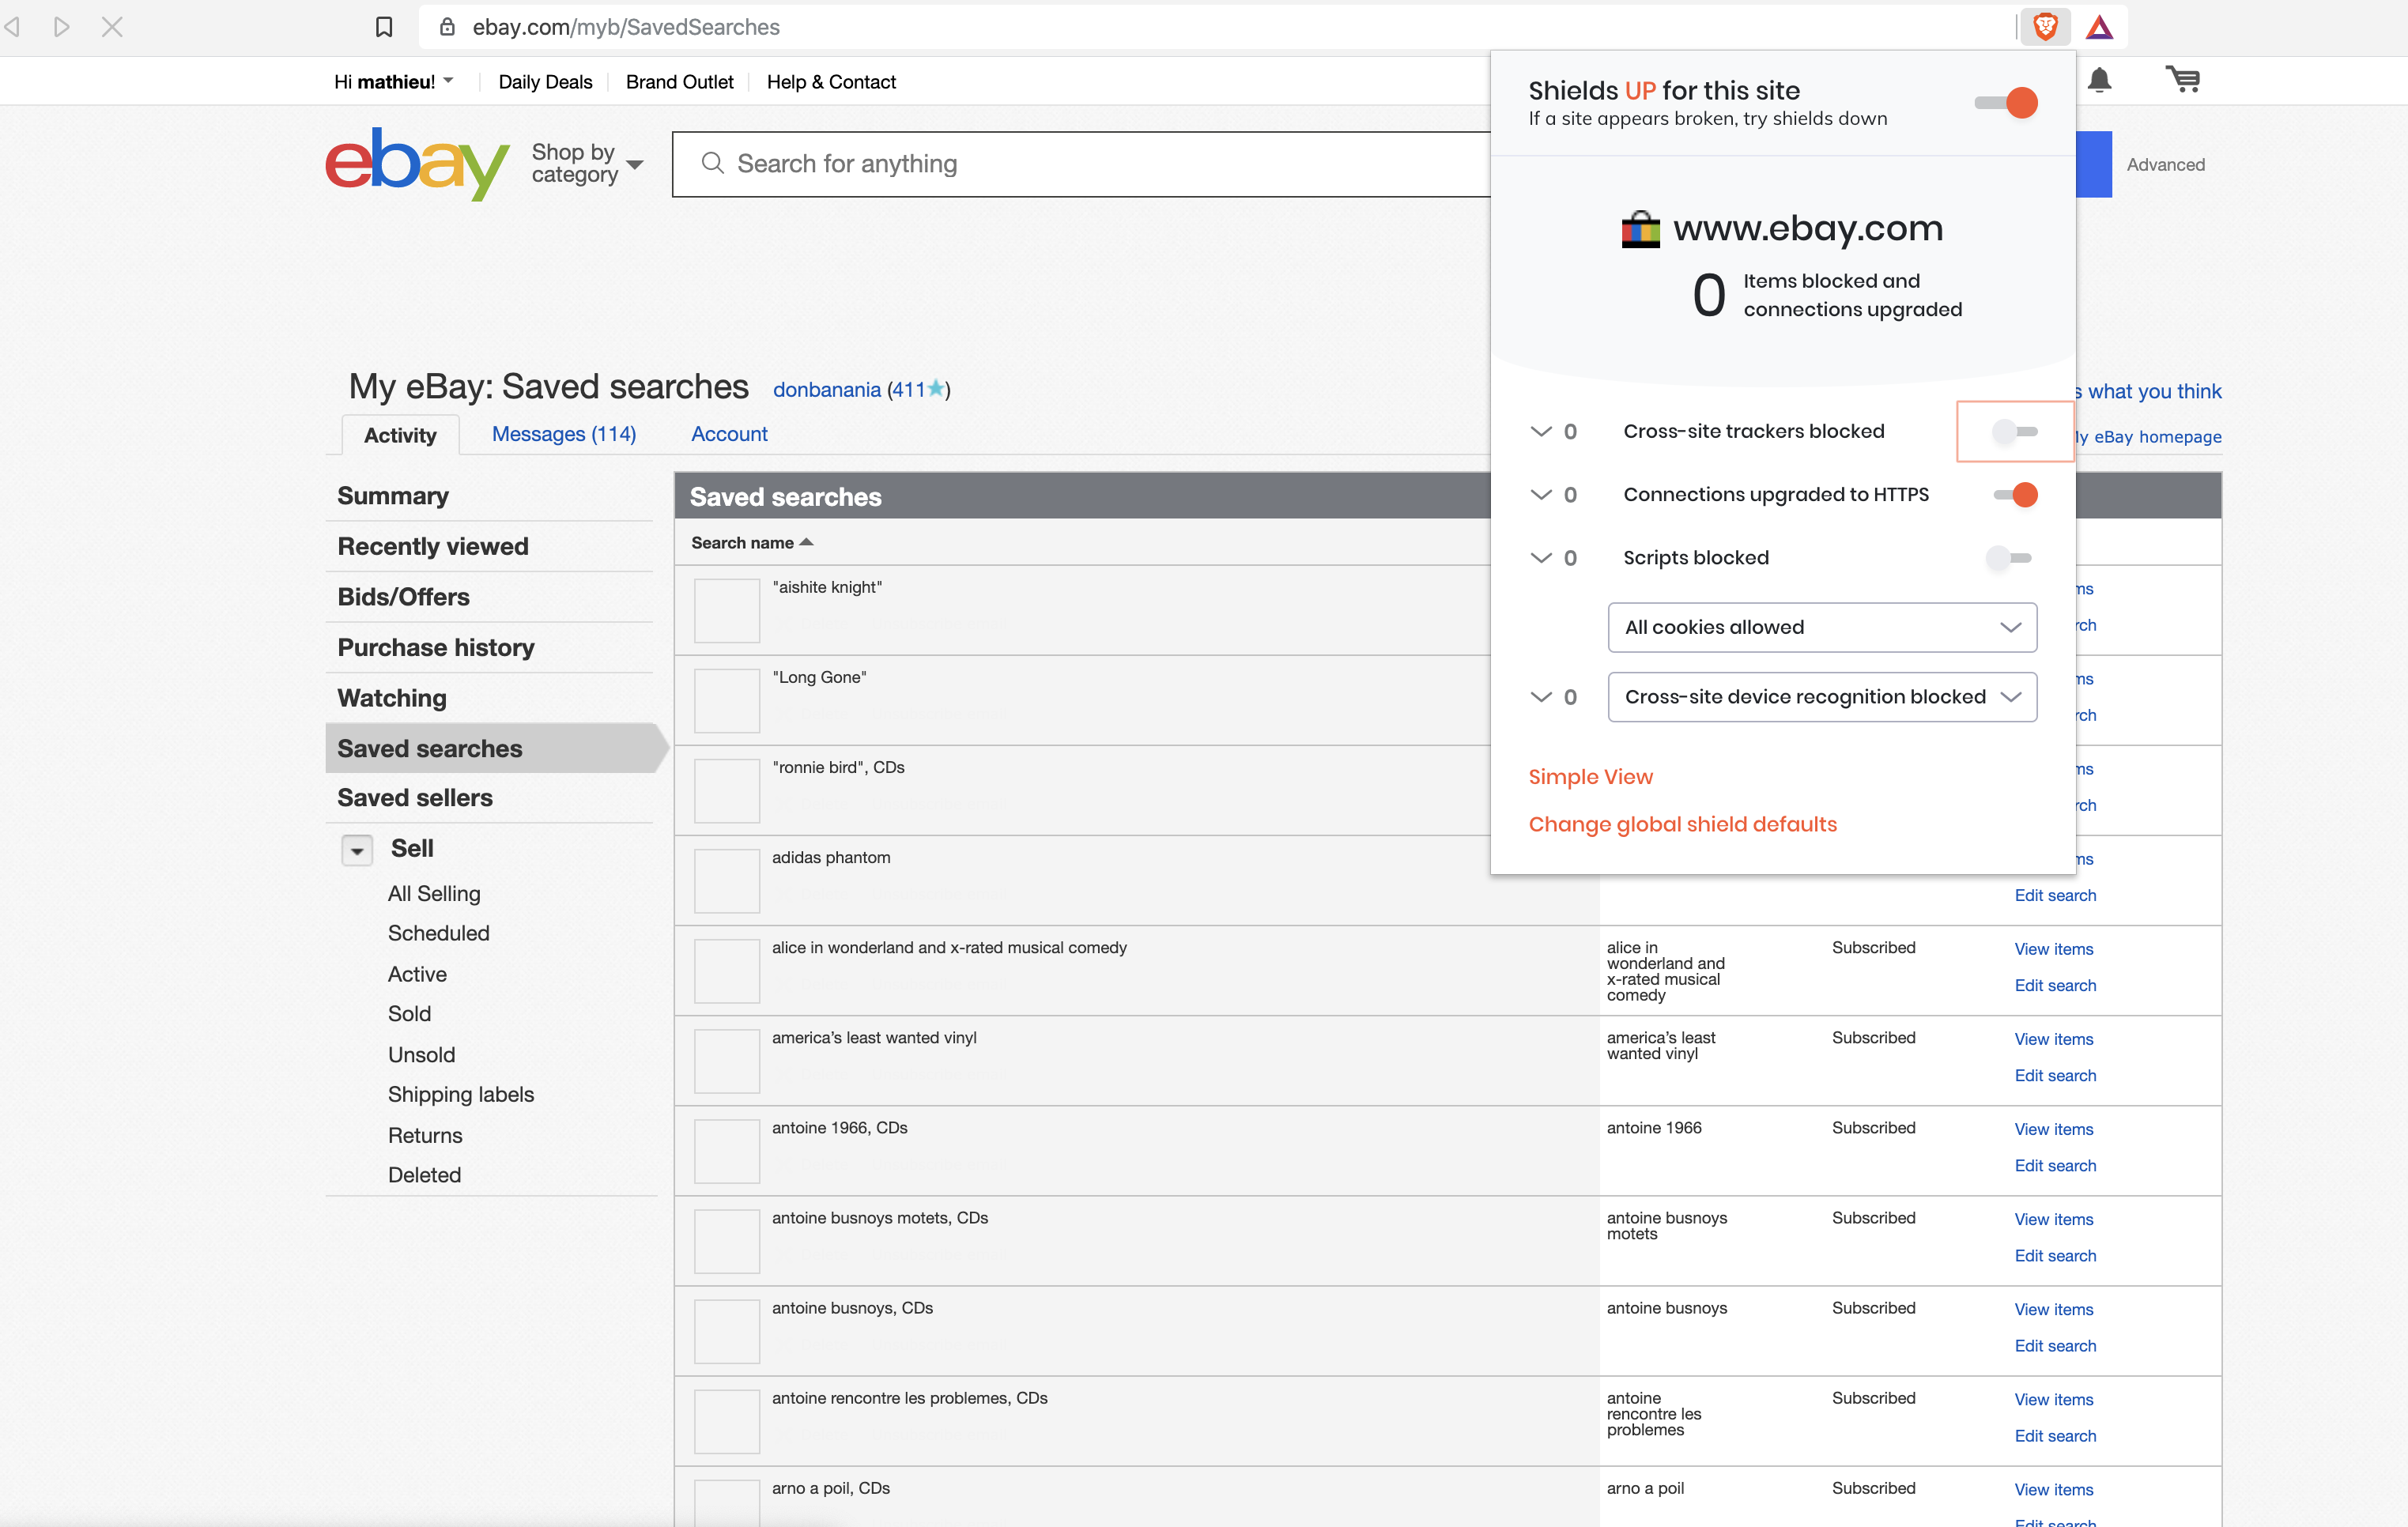Screen dimensions: 2408x1527
Task: Expand Connections upgraded to HTTPS details chevron
Action: 1541,494
